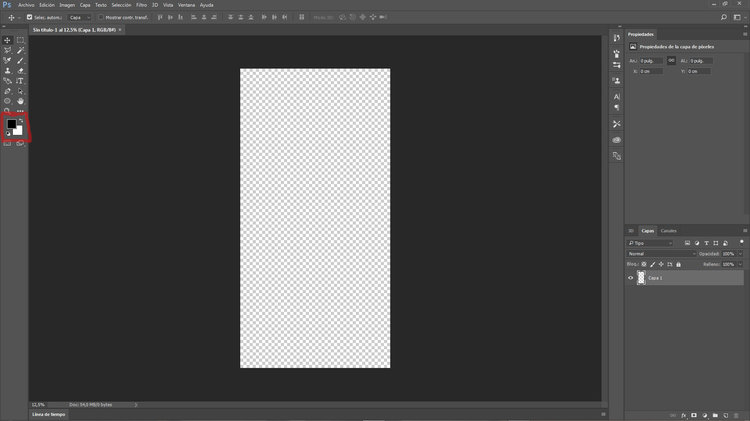Open the Ayuda menu
750x421 pixels.
pos(207,5)
